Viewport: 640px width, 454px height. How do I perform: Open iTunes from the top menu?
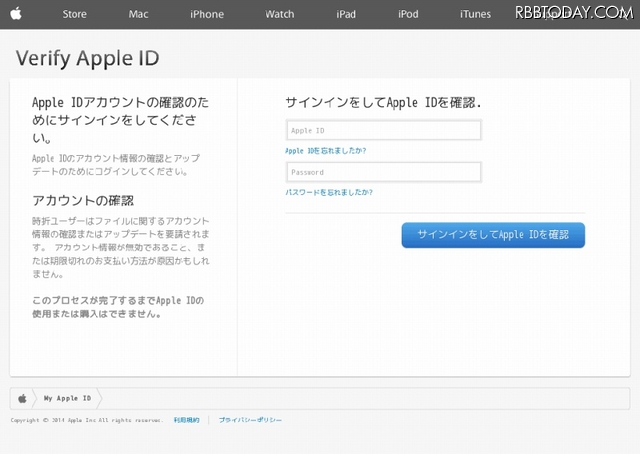475,14
